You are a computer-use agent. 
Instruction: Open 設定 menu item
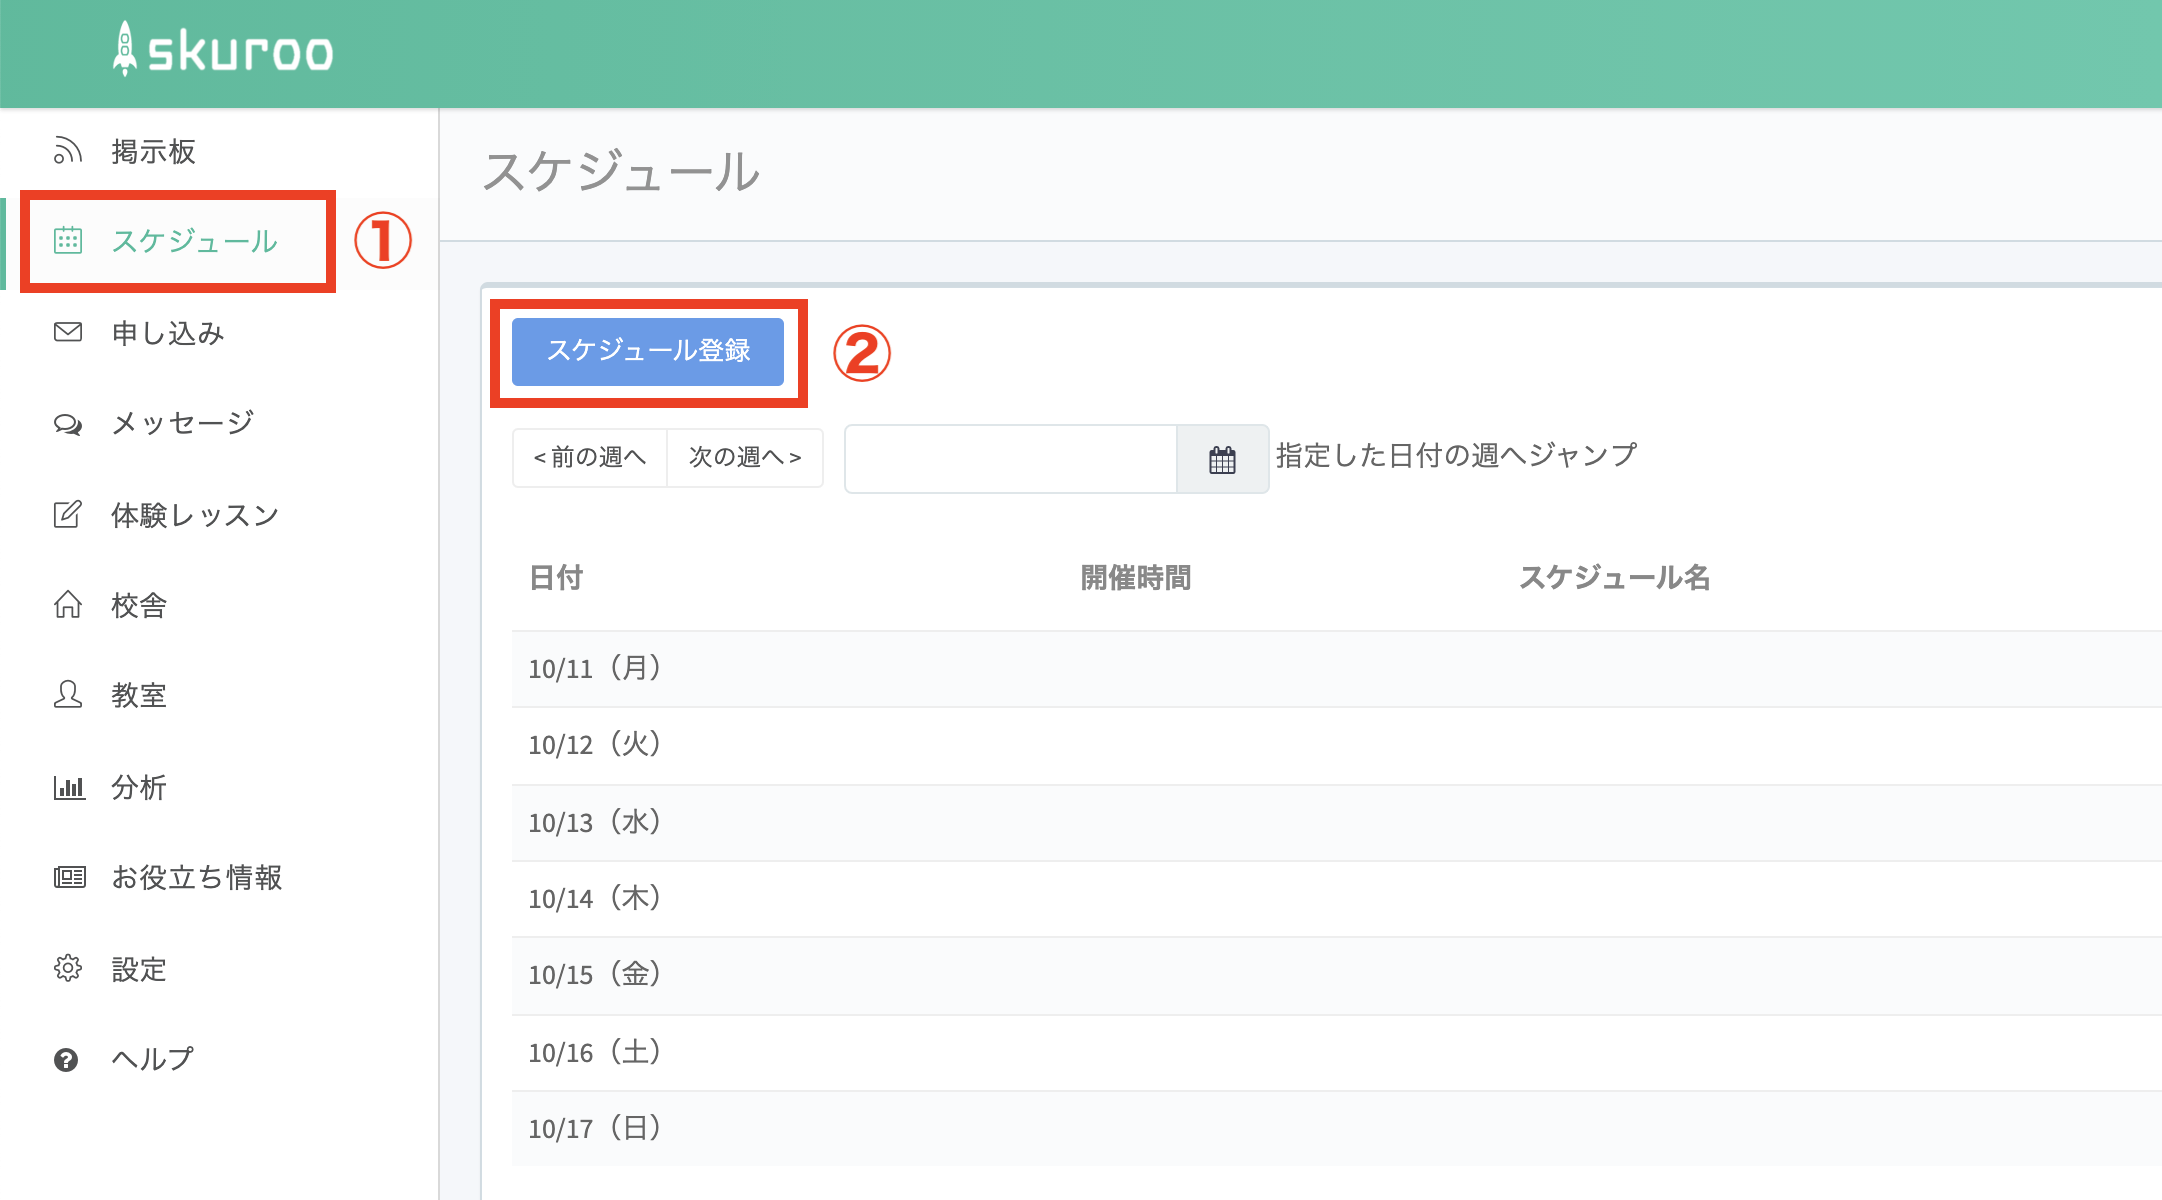(x=139, y=969)
